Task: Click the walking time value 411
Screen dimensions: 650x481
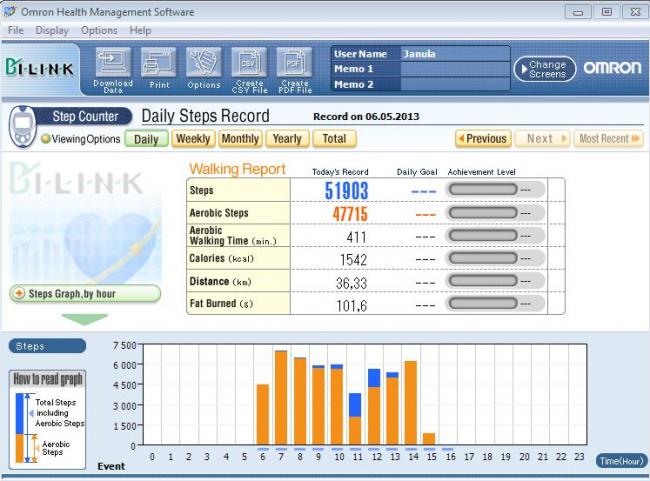Action: click(x=356, y=237)
